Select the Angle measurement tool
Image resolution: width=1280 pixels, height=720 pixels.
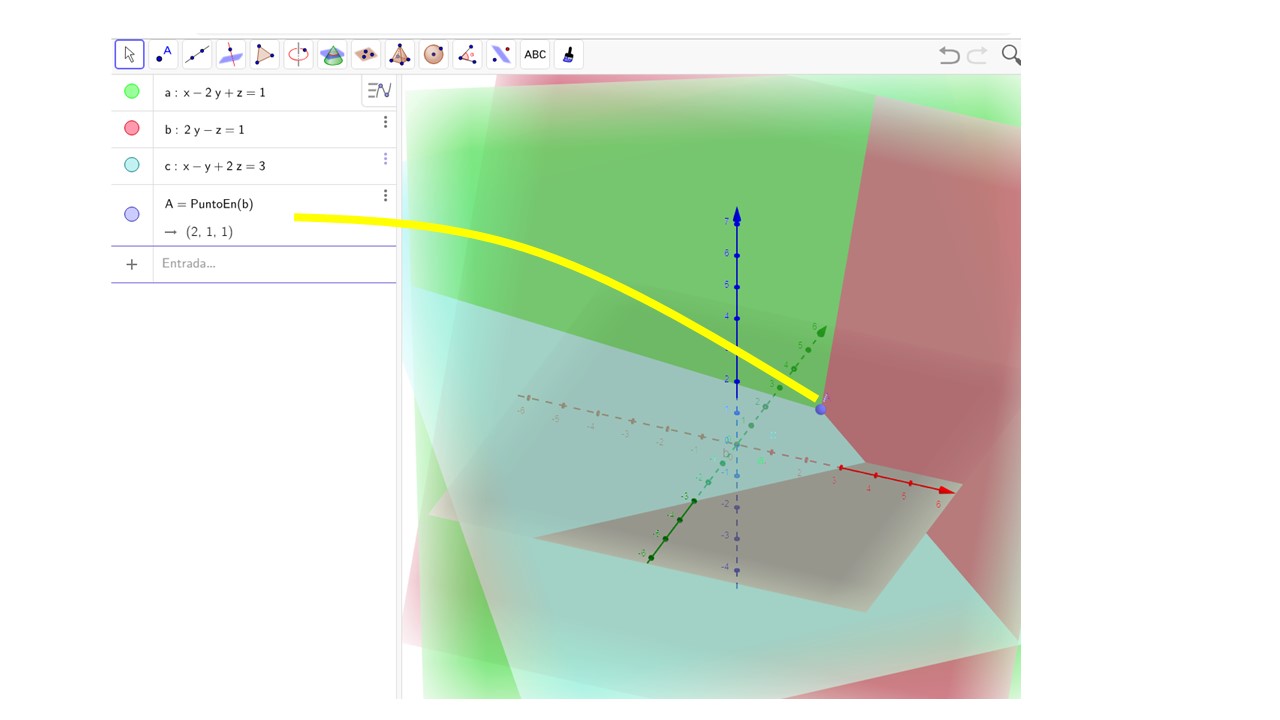pyautogui.click(x=467, y=54)
